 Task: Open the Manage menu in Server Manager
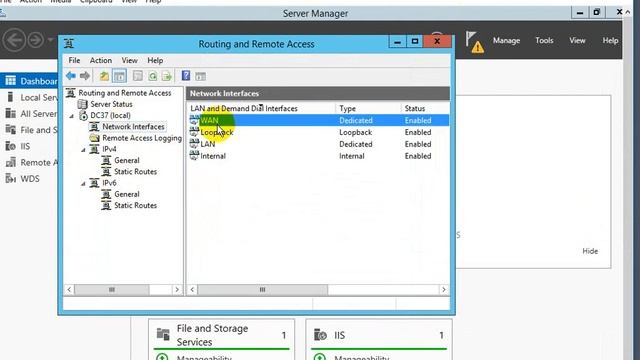point(506,40)
